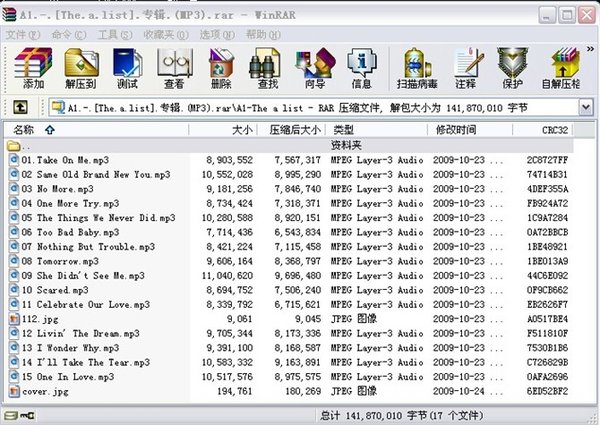
Task: Sort by 修改时间 column header
Action: point(470,130)
